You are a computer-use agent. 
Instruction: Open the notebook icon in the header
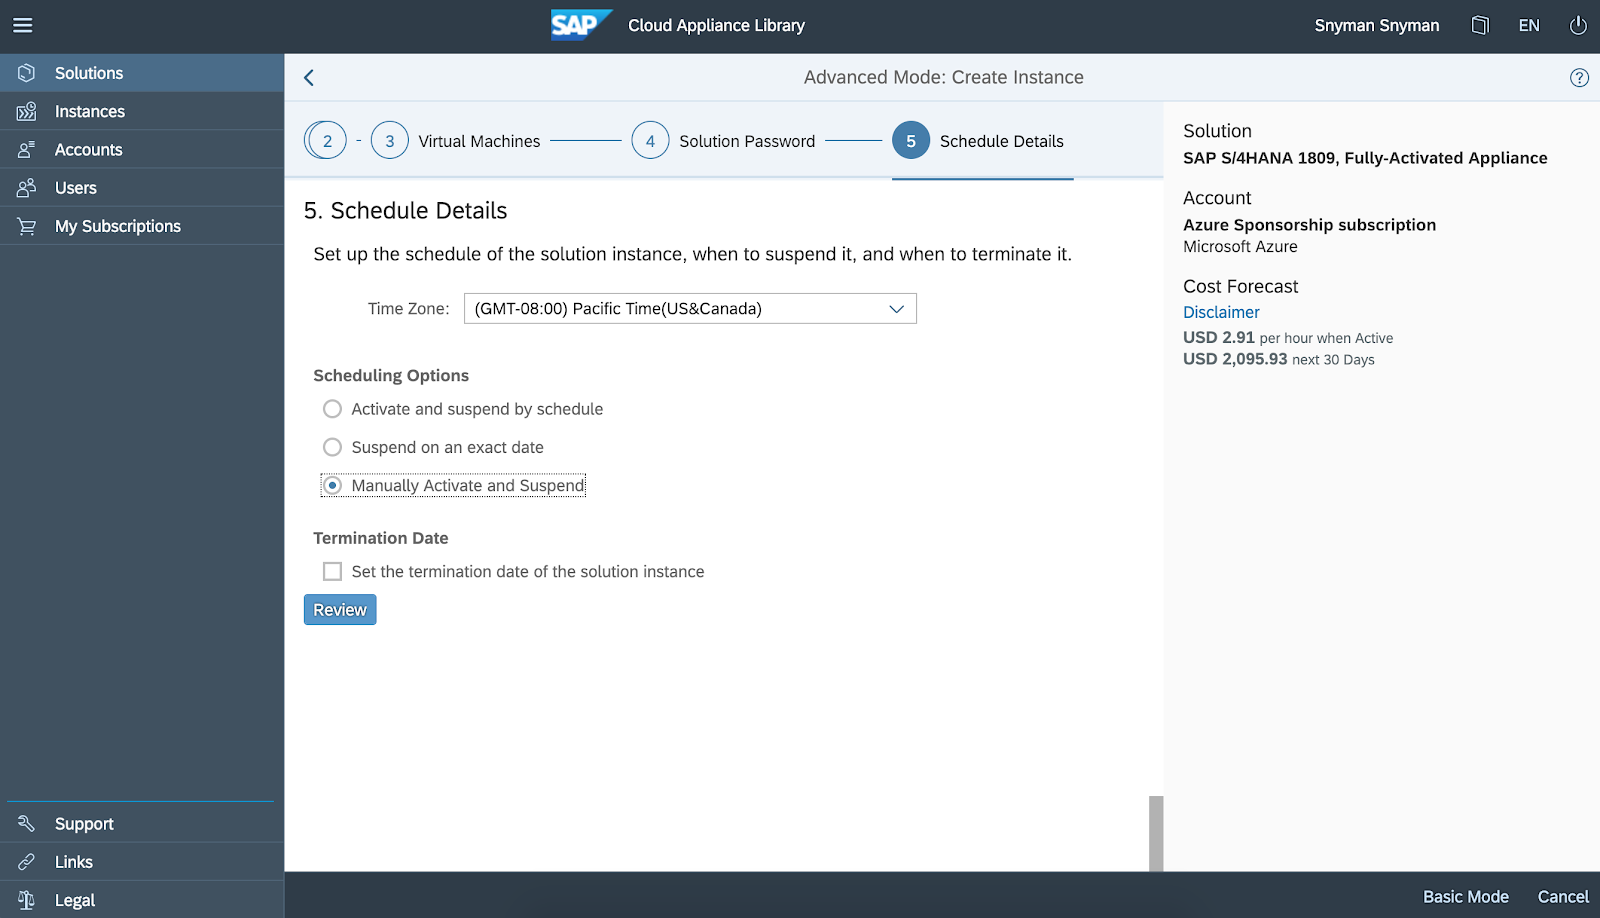(x=1480, y=26)
